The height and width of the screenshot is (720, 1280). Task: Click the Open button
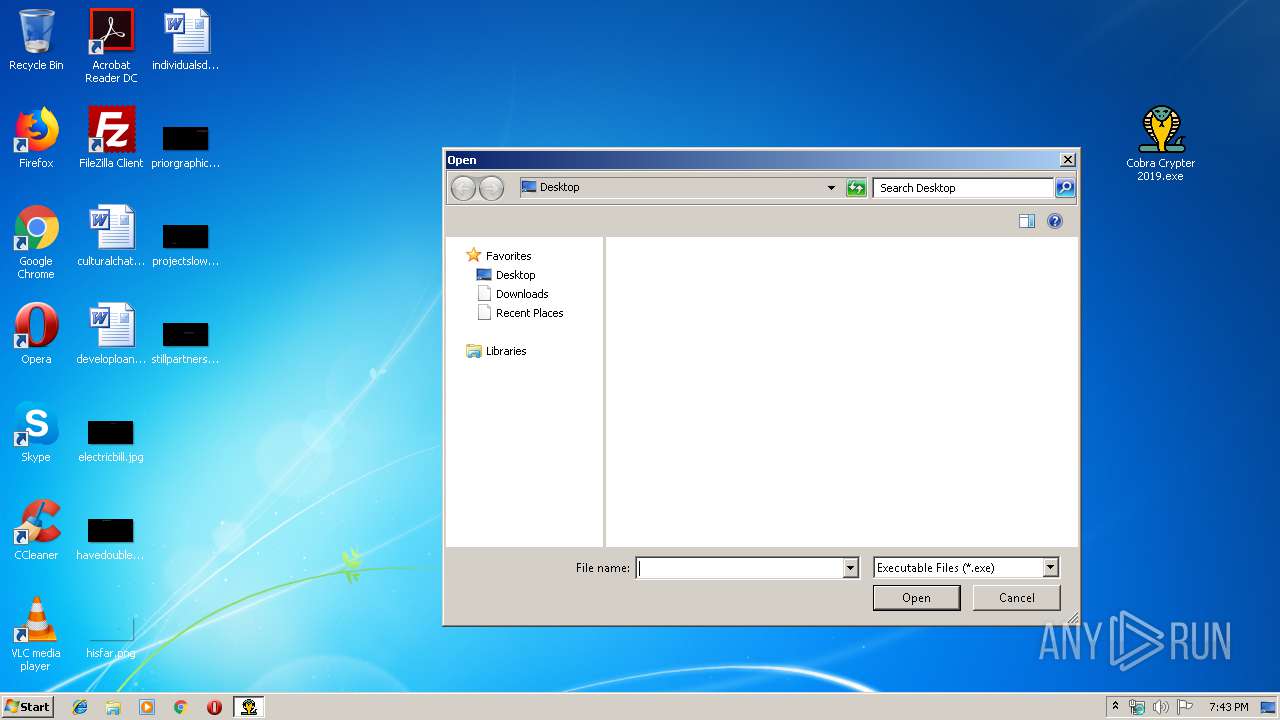pyautogui.click(x=916, y=598)
